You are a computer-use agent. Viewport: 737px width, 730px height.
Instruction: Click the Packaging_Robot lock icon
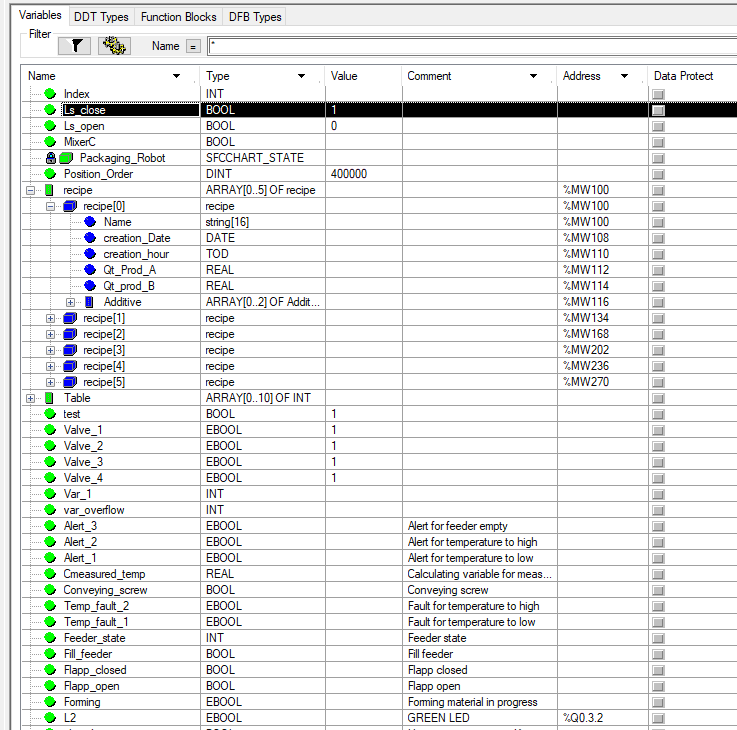point(51,158)
